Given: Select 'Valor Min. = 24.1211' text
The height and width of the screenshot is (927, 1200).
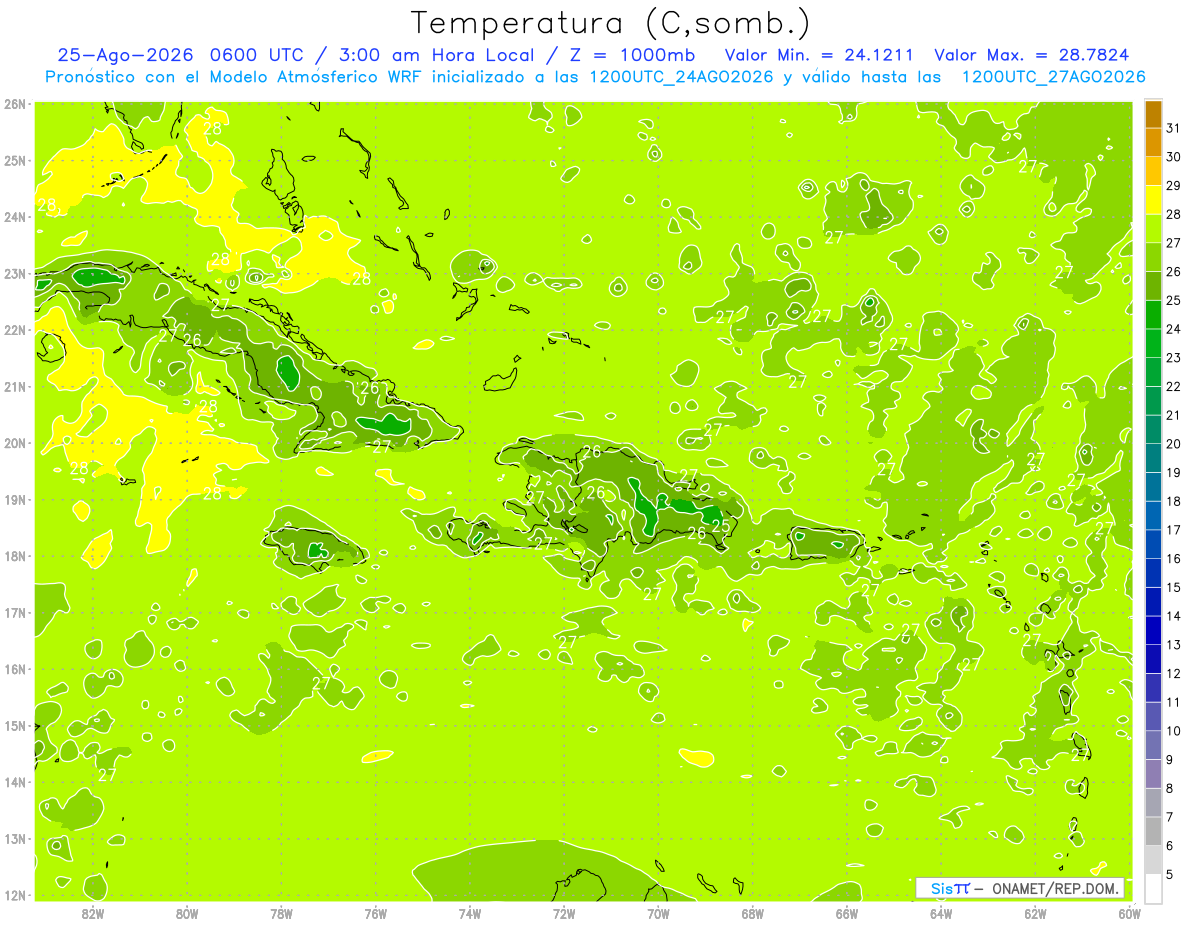Looking at the screenshot, I should click(819, 55).
